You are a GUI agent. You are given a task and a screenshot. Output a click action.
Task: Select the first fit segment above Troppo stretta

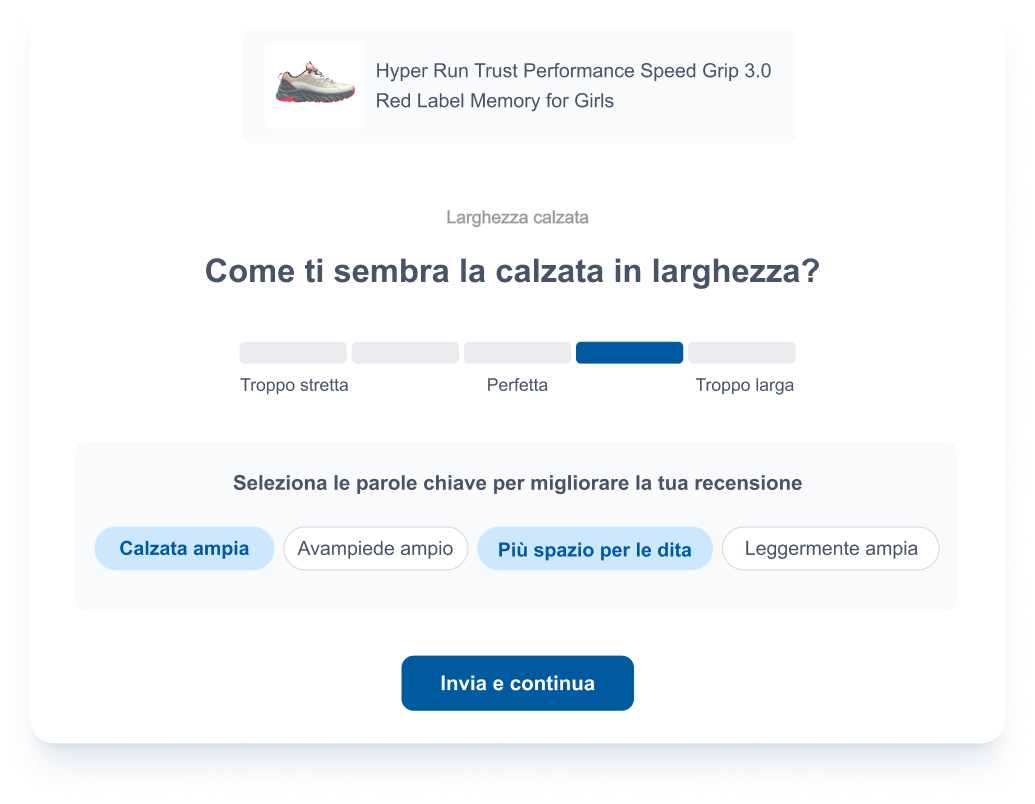(293, 352)
